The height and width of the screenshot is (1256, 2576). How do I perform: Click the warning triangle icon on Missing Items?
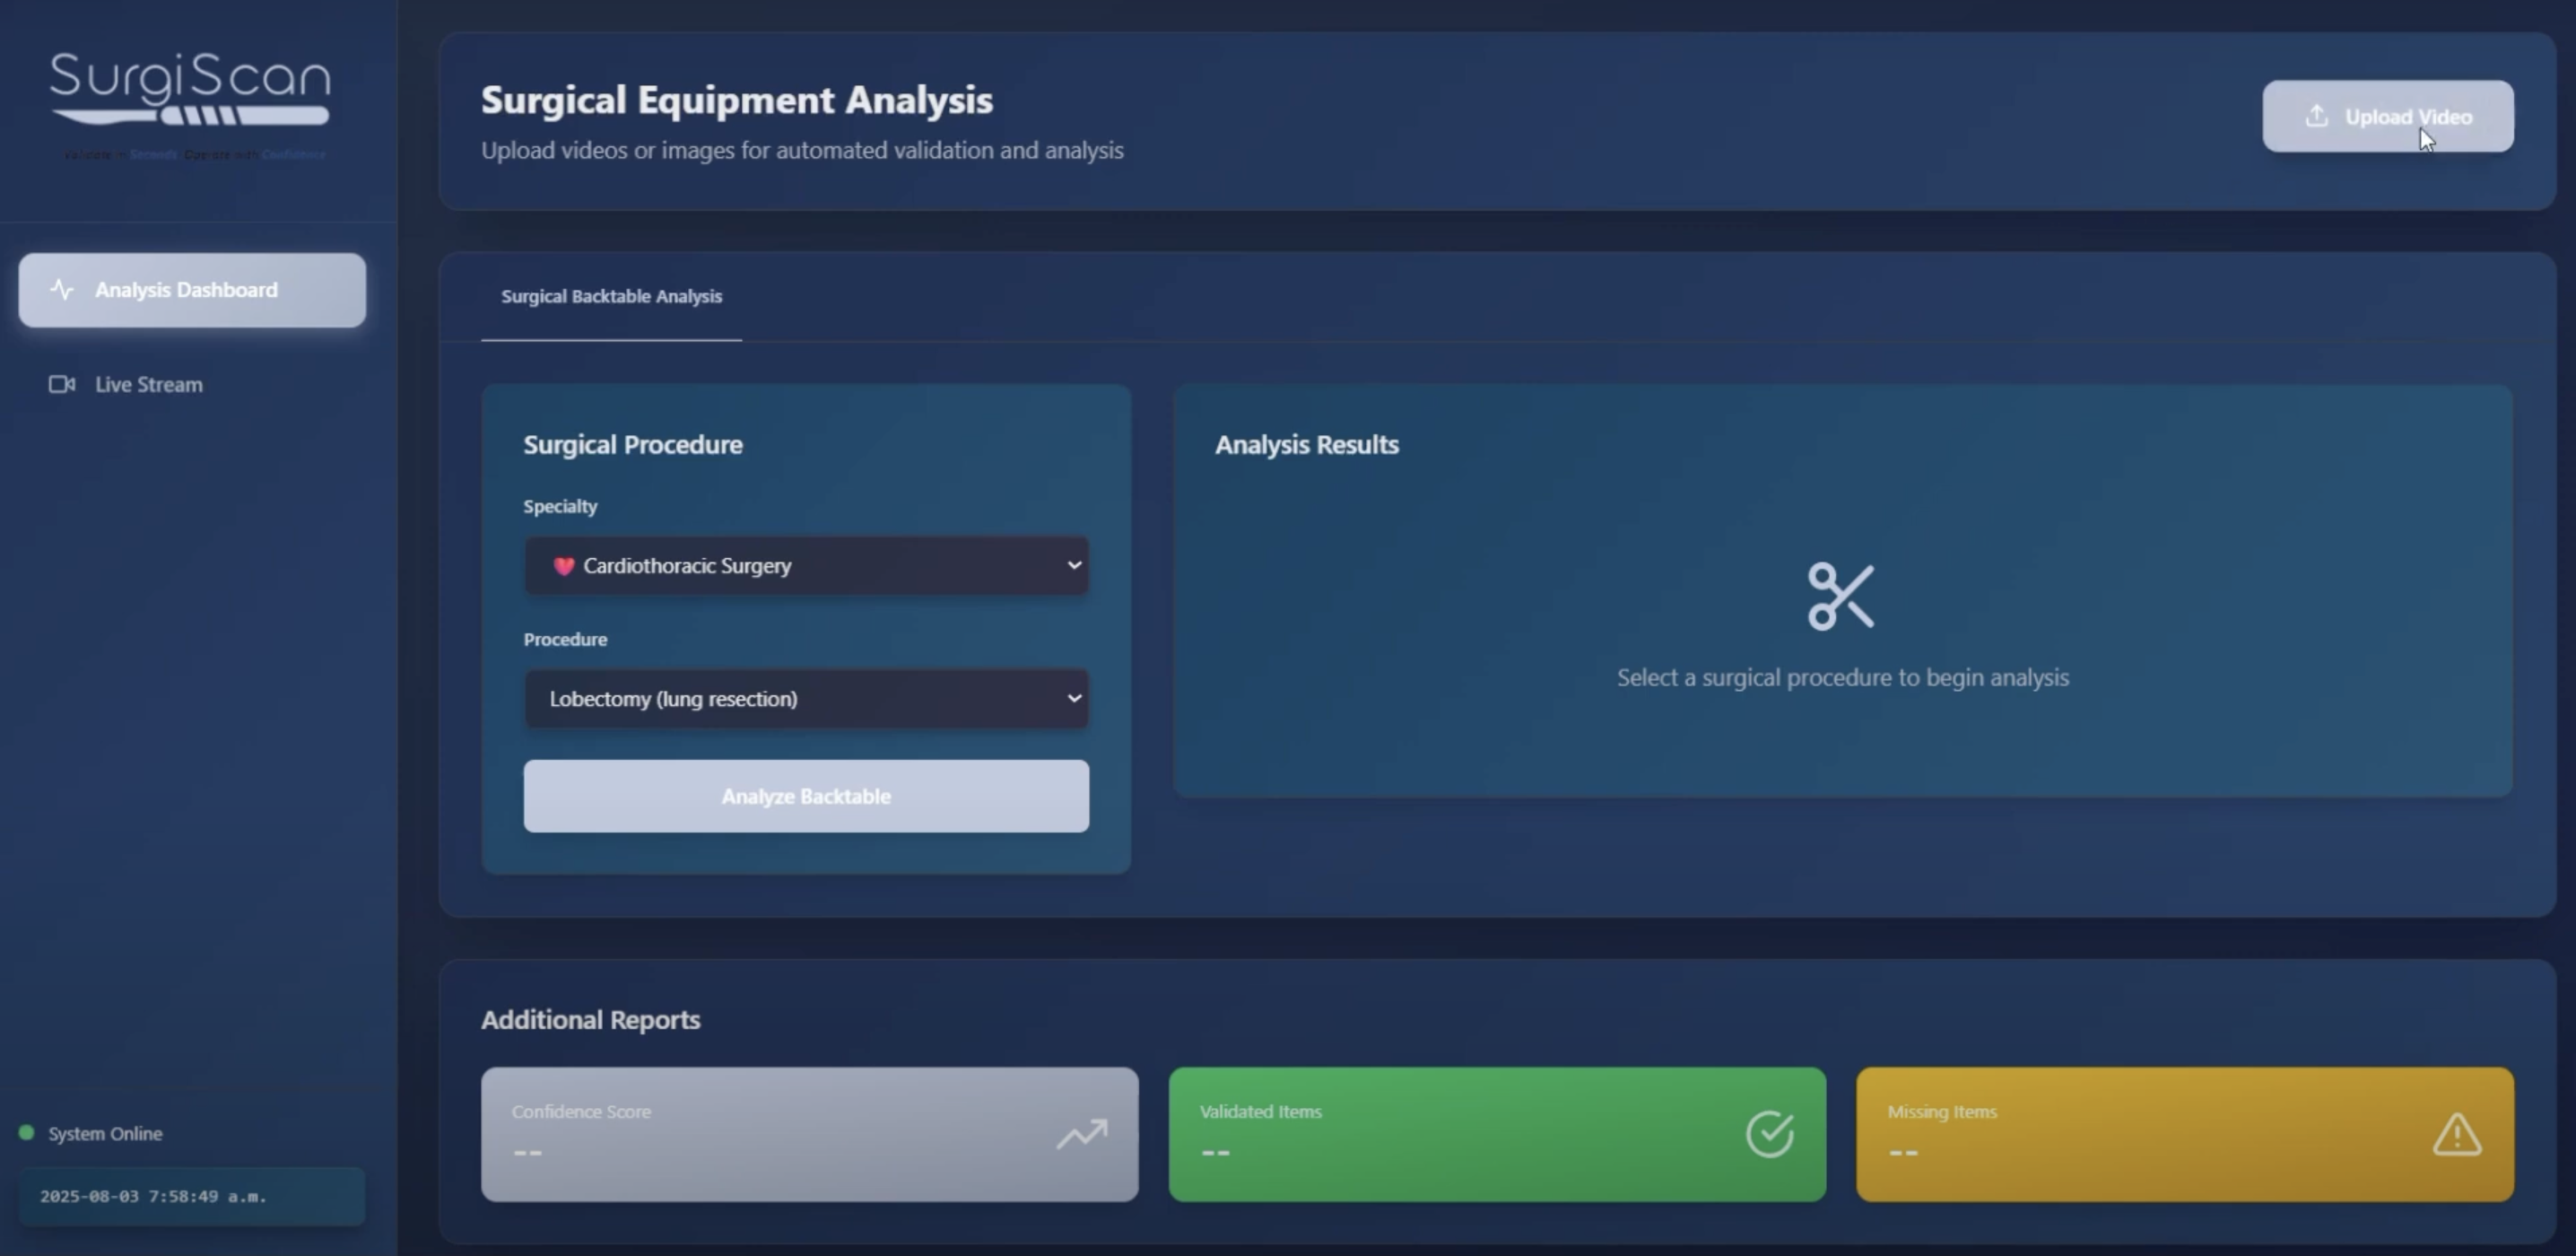2456,1134
